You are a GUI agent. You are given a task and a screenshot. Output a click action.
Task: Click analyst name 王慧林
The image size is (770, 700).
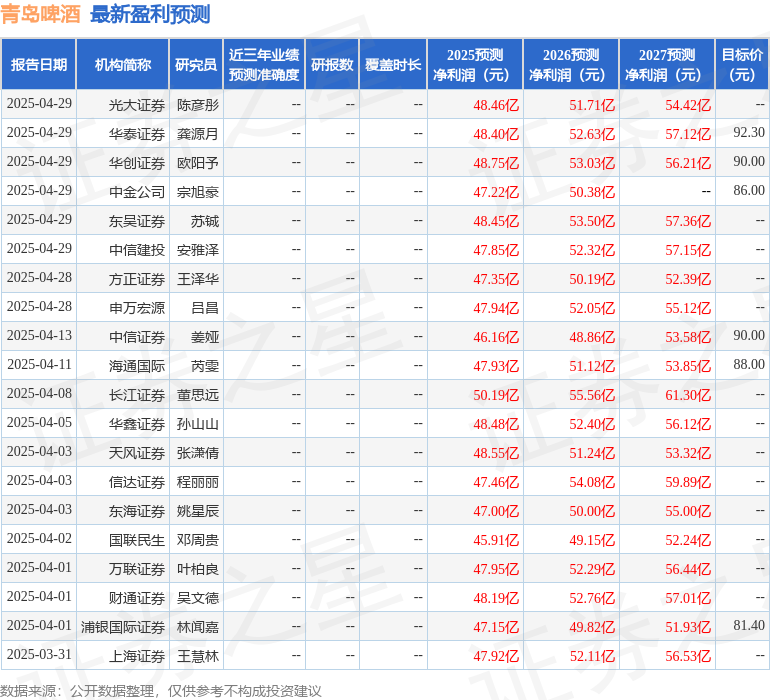point(198,656)
